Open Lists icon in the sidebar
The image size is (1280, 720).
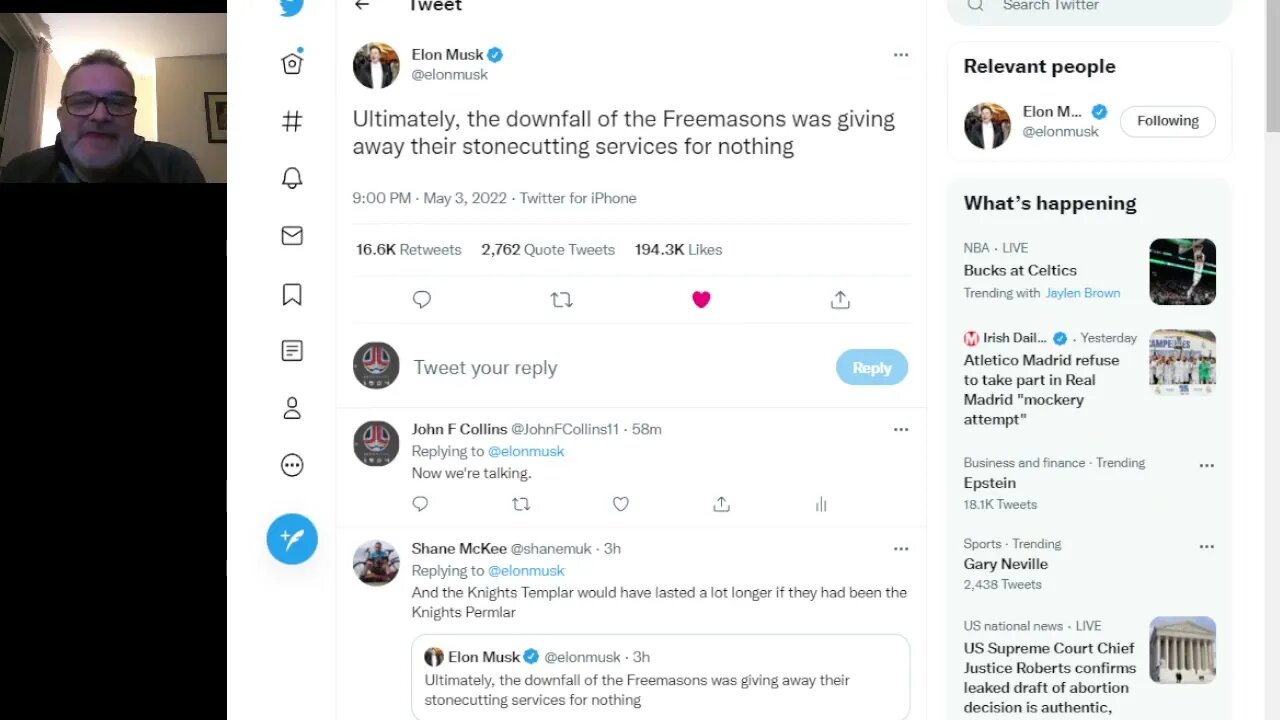(x=292, y=351)
